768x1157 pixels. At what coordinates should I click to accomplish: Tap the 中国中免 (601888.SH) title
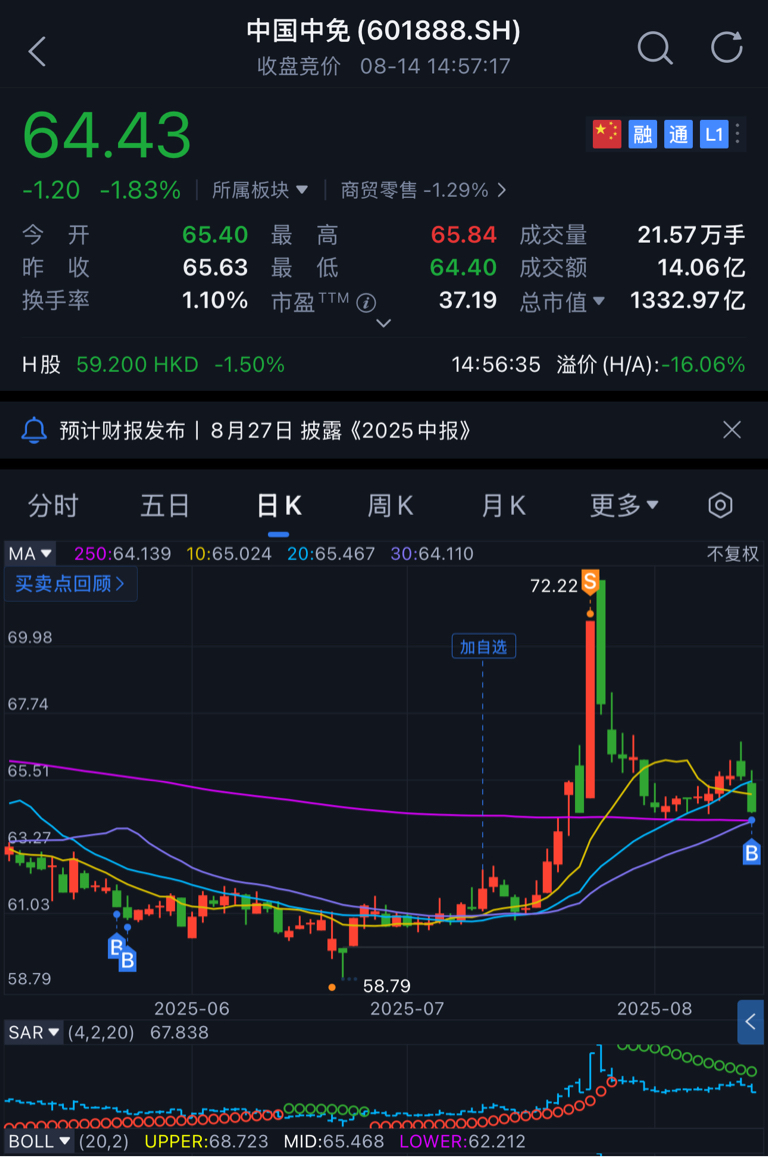pos(384,30)
